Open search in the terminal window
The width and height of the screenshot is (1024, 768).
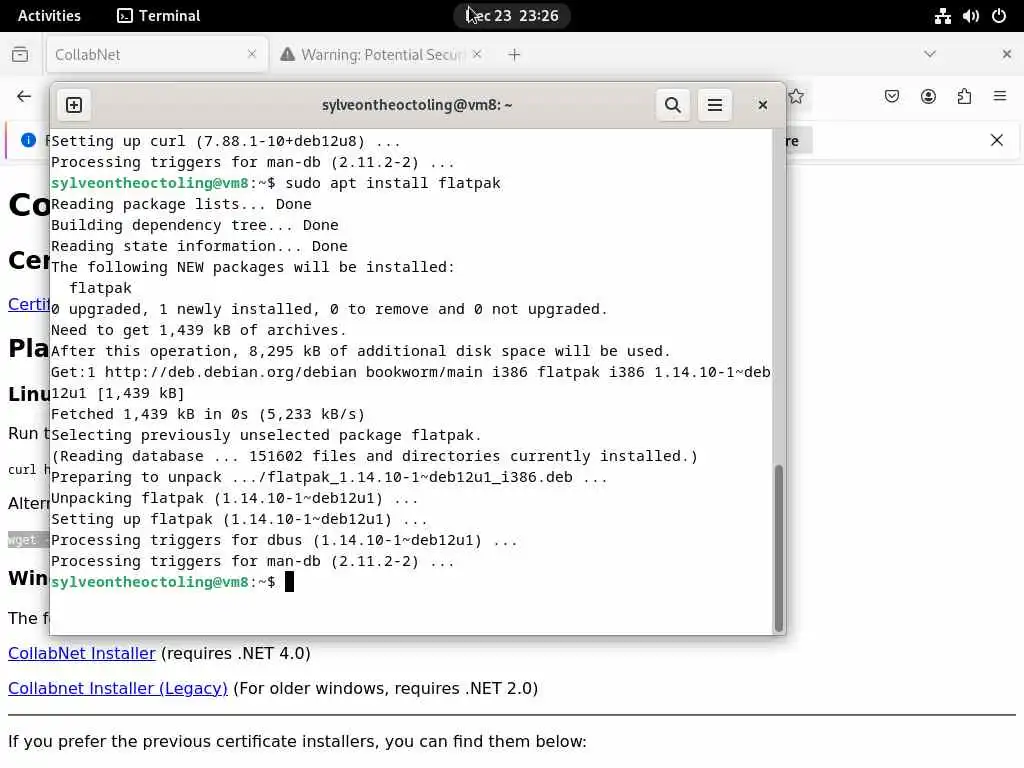click(673, 105)
